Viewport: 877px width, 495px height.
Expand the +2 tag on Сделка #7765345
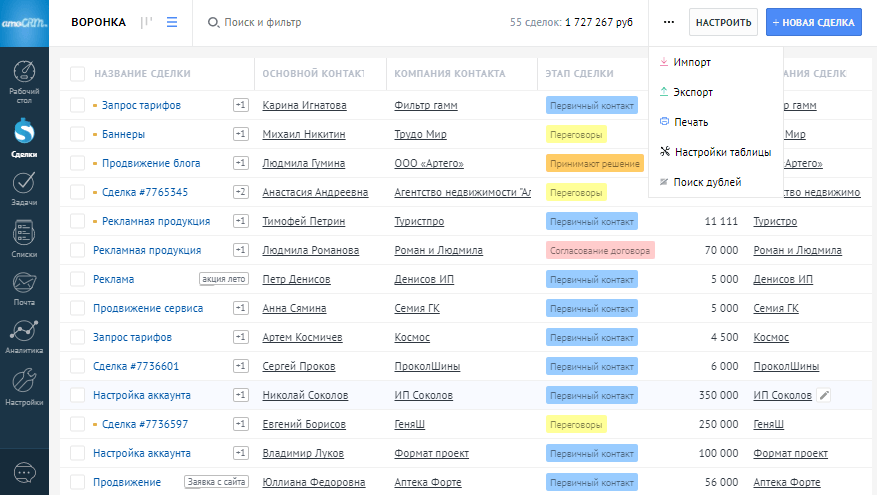click(240, 192)
